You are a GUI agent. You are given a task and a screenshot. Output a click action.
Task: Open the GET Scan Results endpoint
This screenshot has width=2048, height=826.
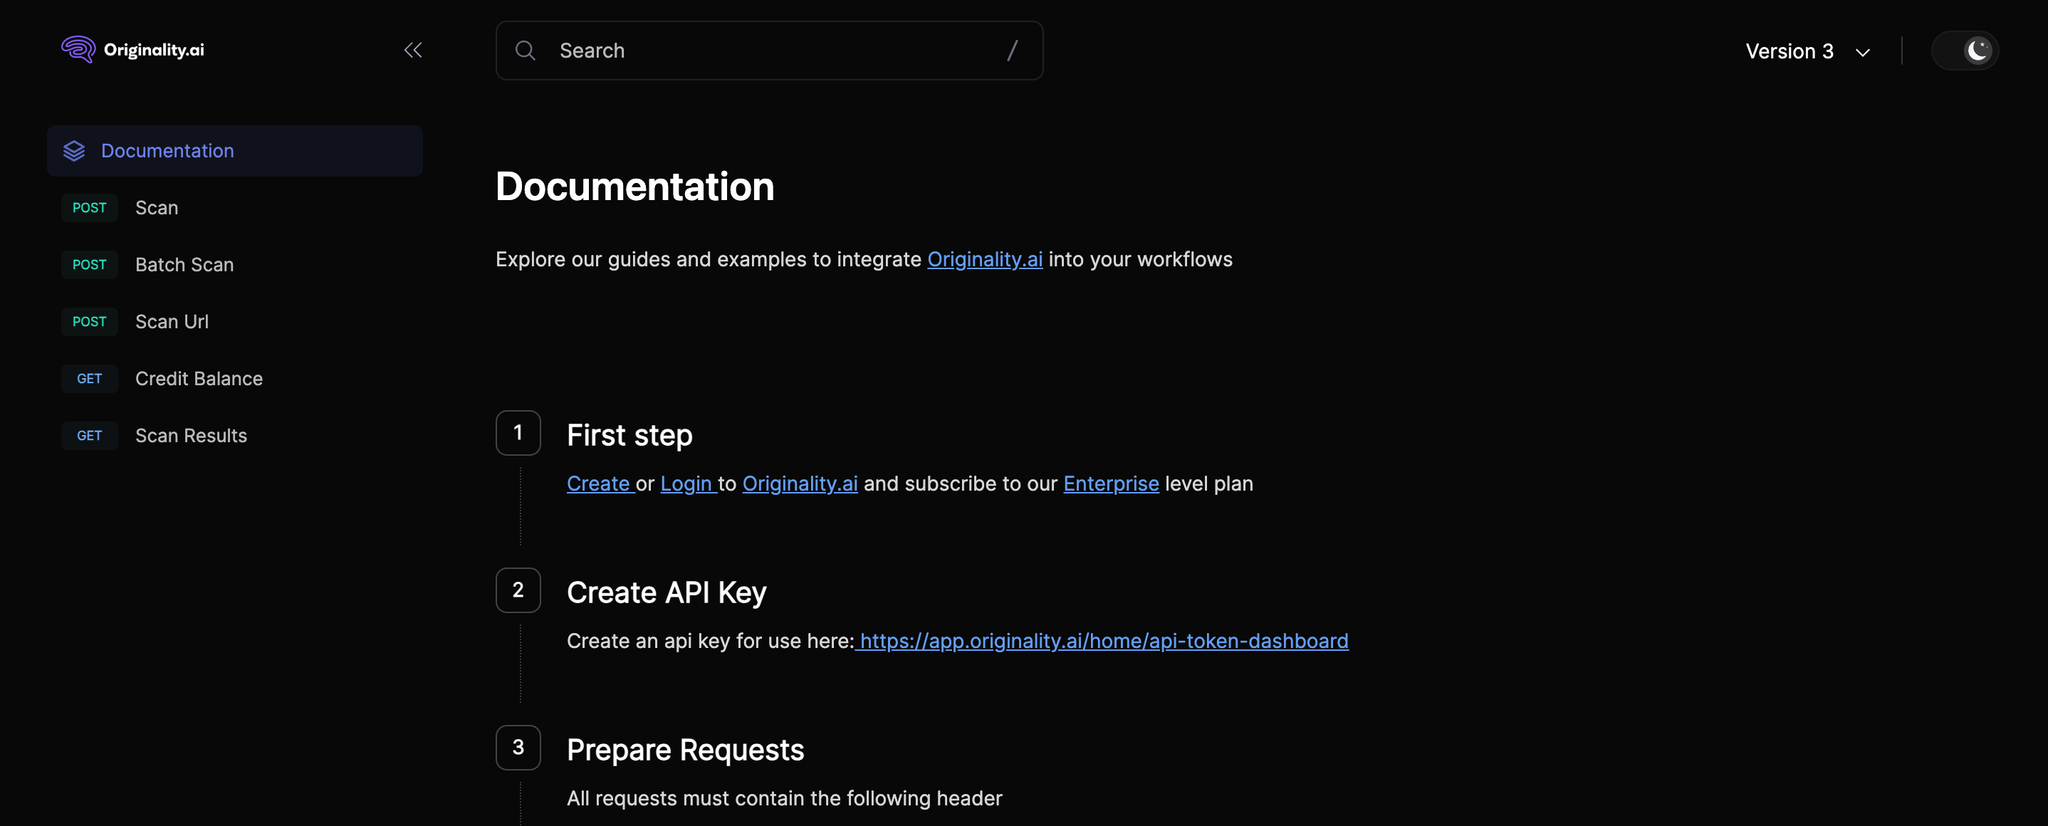(235, 436)
